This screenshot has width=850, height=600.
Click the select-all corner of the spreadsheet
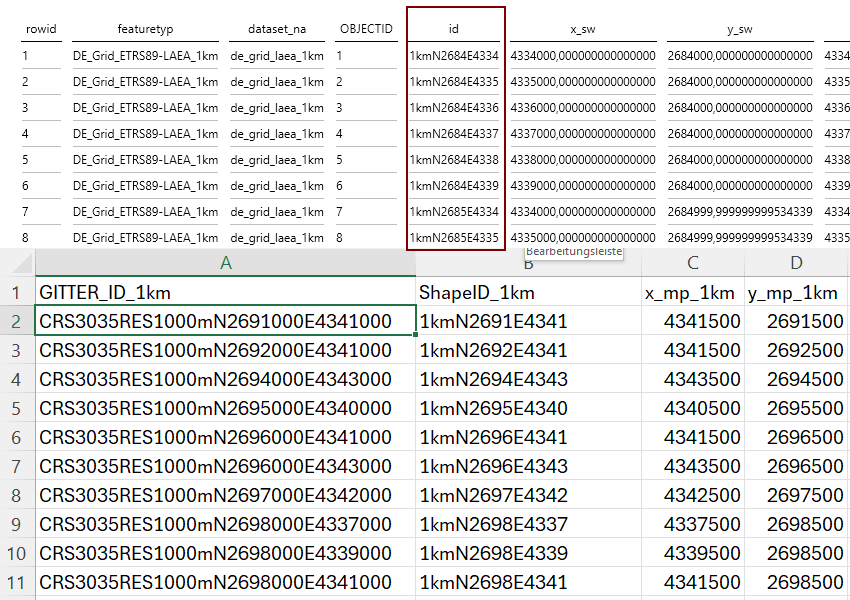tap(17, 263)
